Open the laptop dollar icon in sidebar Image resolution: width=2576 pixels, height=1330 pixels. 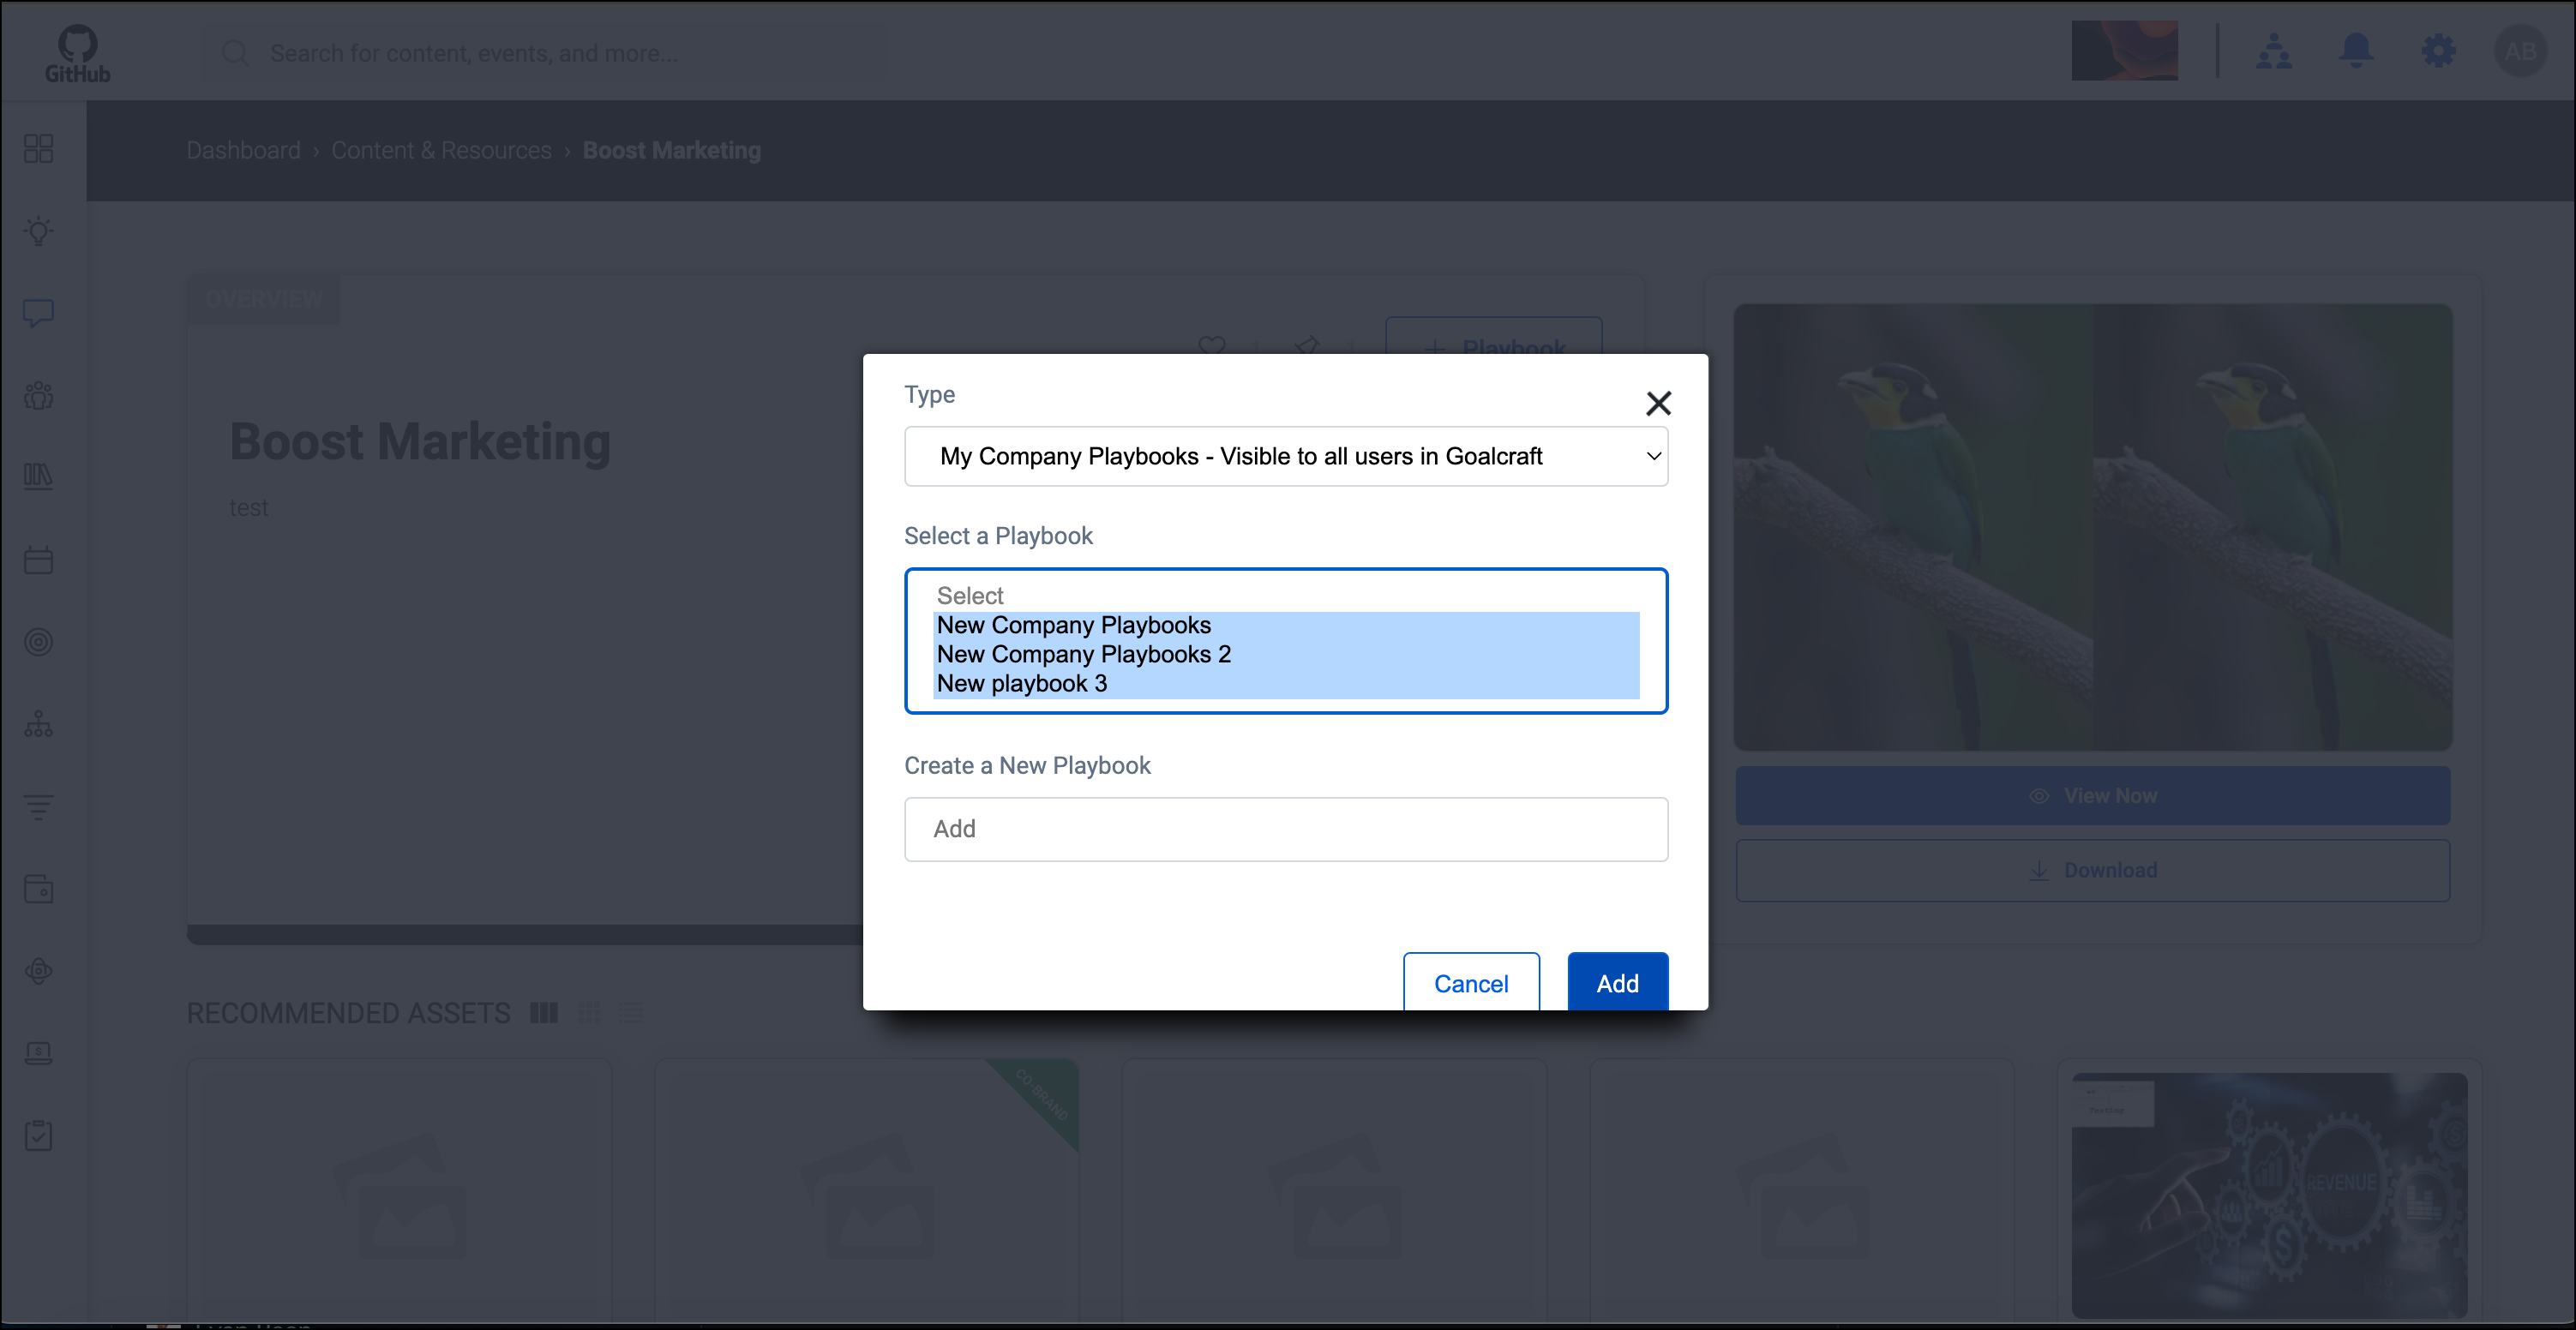pyautogui.click(x=39, y=1052)
